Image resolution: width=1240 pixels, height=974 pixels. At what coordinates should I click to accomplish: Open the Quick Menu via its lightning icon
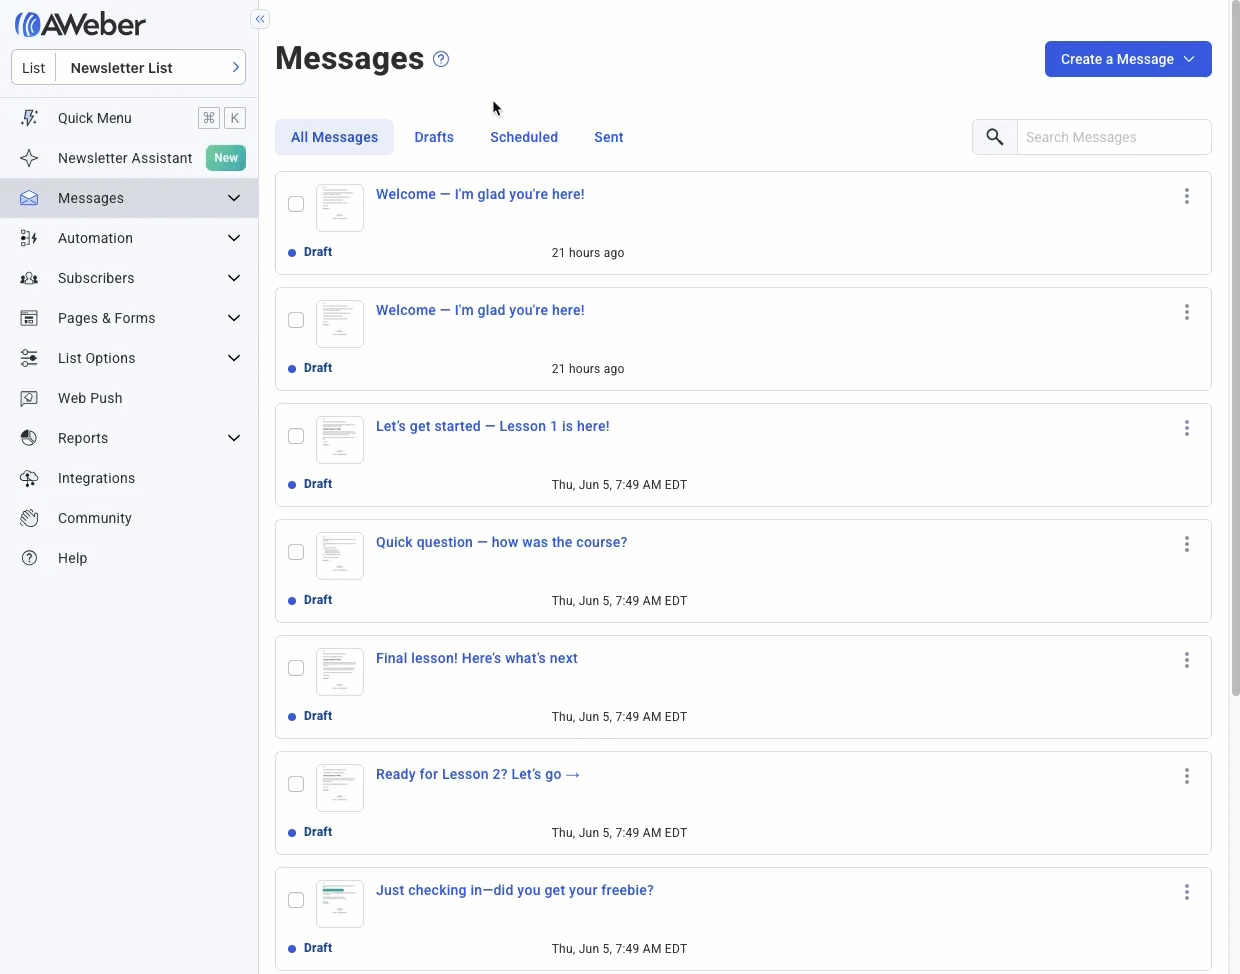tap(30, 118)
